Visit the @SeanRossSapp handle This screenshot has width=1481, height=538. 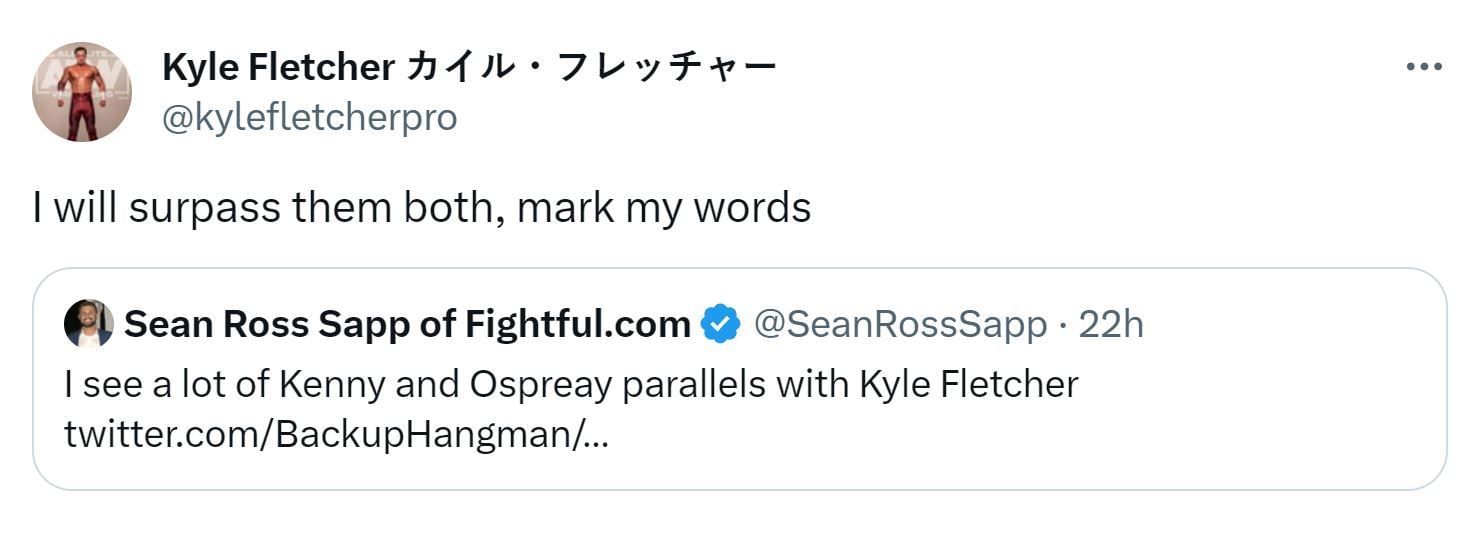[899, 324]
